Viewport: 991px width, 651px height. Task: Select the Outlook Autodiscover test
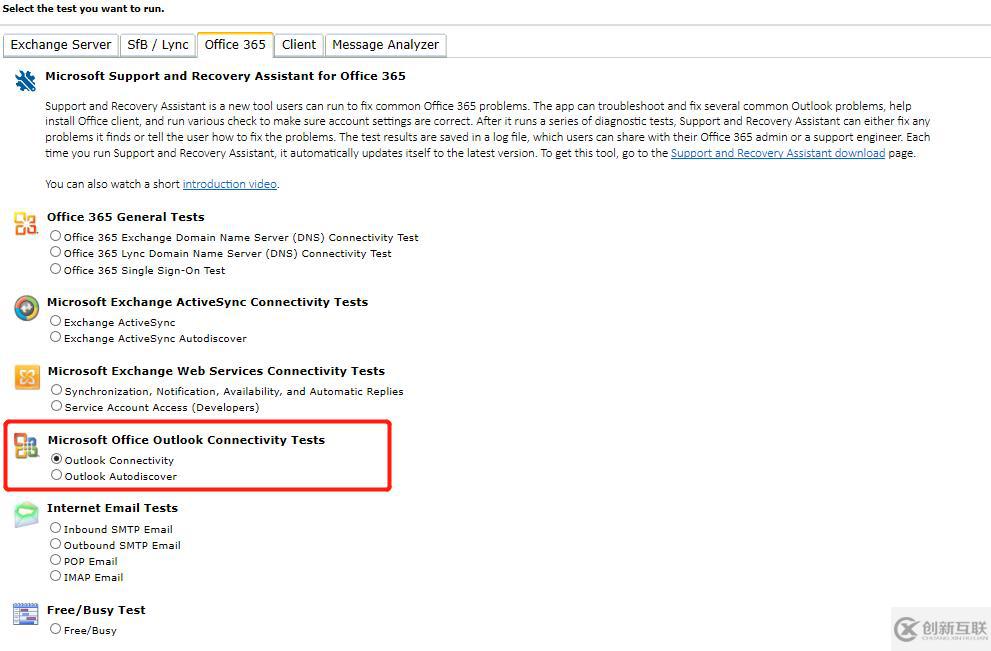57,475
